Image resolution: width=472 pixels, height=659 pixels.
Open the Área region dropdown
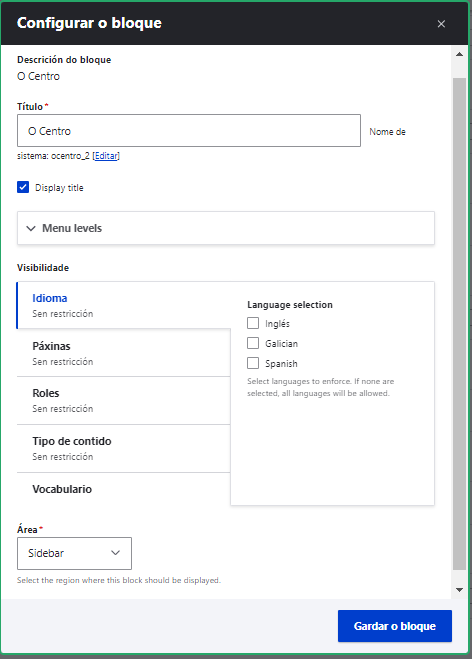tap(74, 553)
